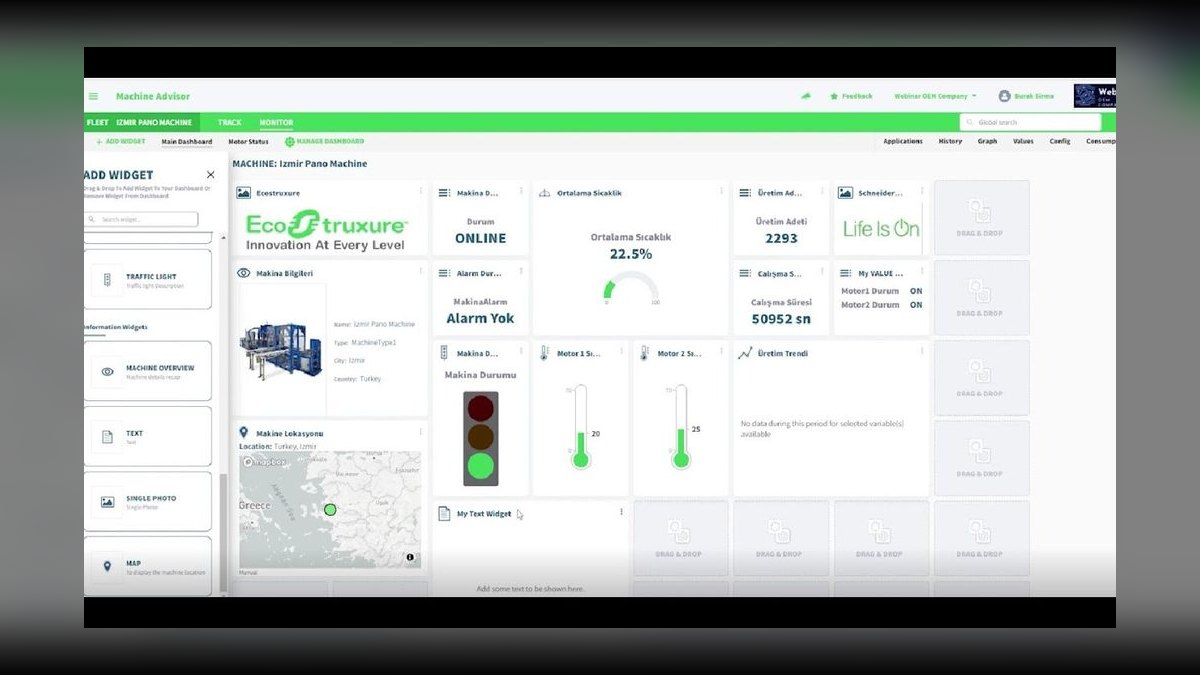Open the Graph menu item

[x=987, y=141]
